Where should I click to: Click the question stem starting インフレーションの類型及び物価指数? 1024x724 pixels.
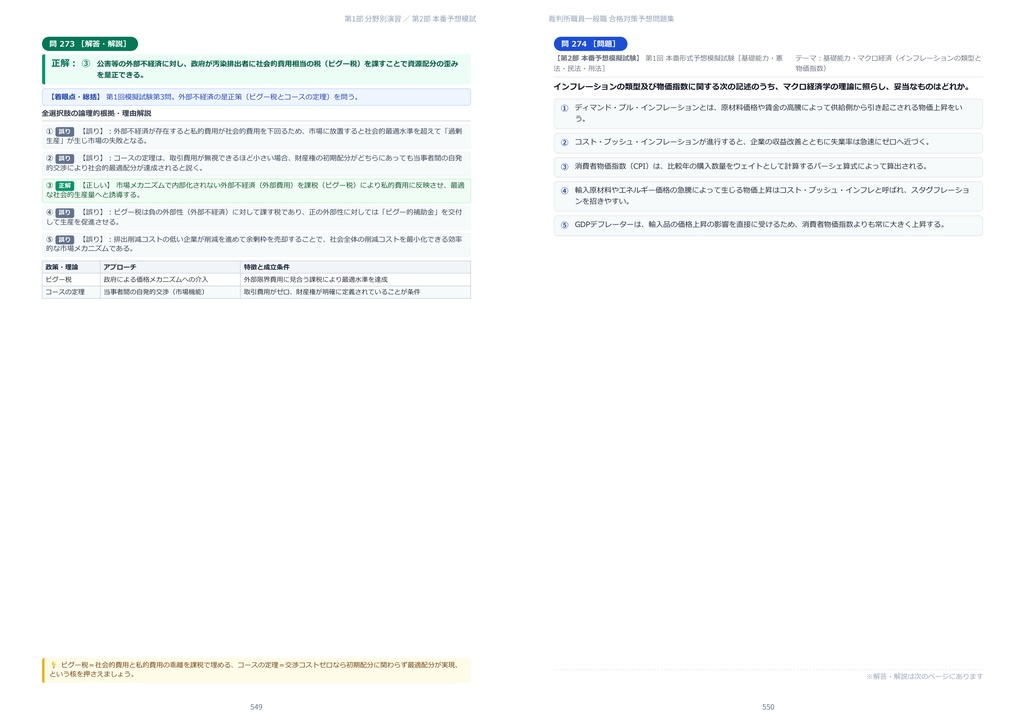tap(761, 87)
